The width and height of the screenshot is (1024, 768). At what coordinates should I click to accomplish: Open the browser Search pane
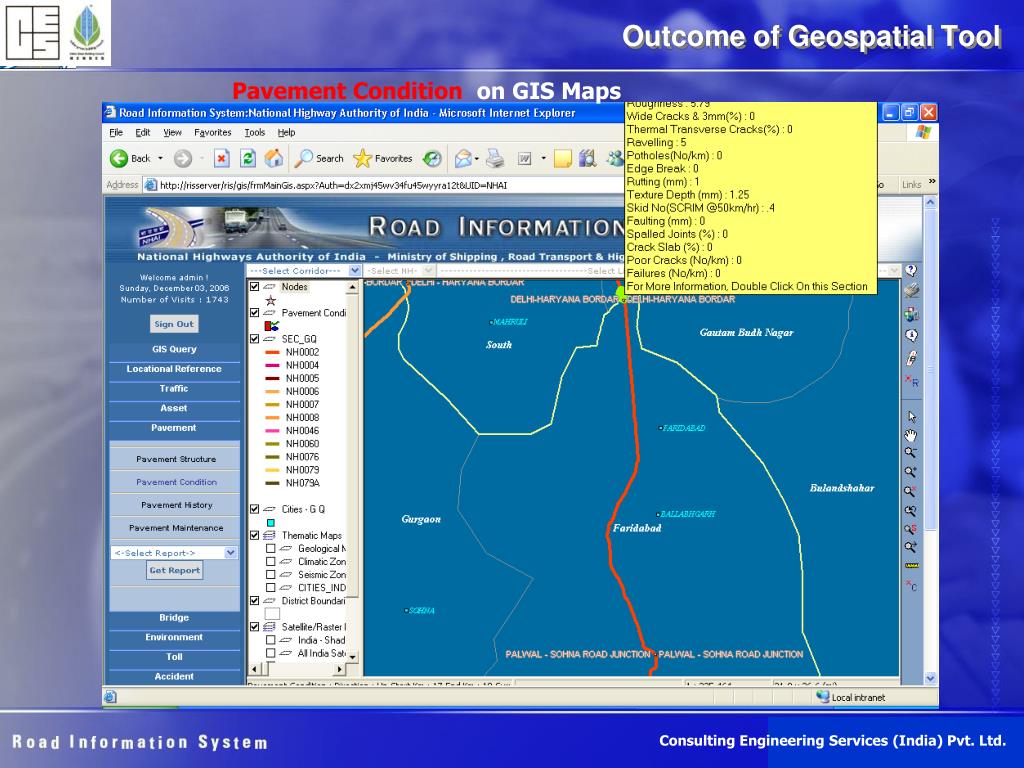click(319, 158)
